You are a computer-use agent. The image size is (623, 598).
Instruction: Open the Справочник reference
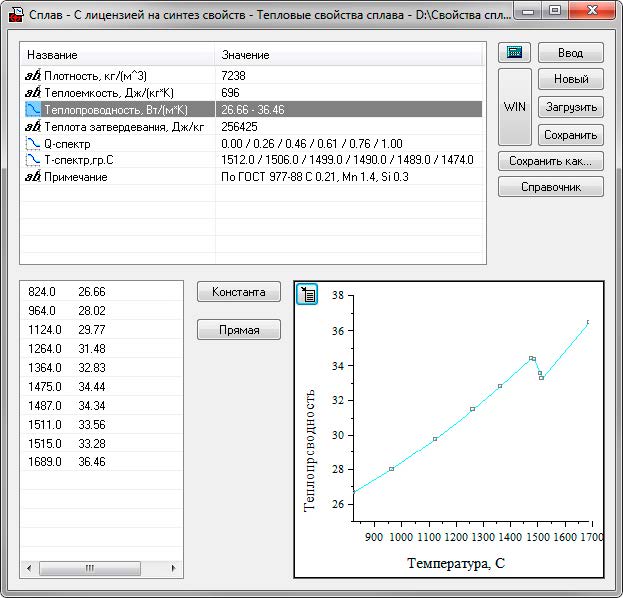551,187
